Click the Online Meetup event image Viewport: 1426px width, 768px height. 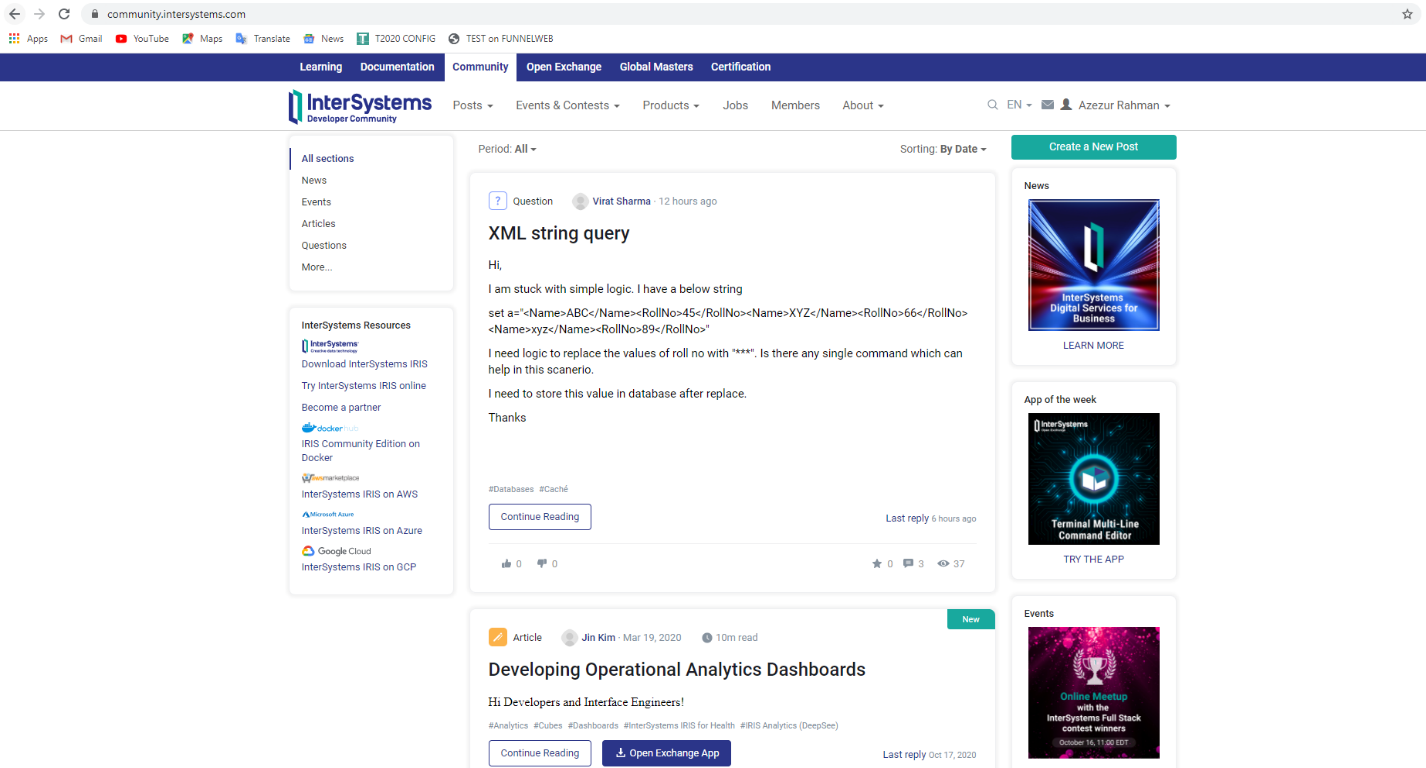(1093, 693)
